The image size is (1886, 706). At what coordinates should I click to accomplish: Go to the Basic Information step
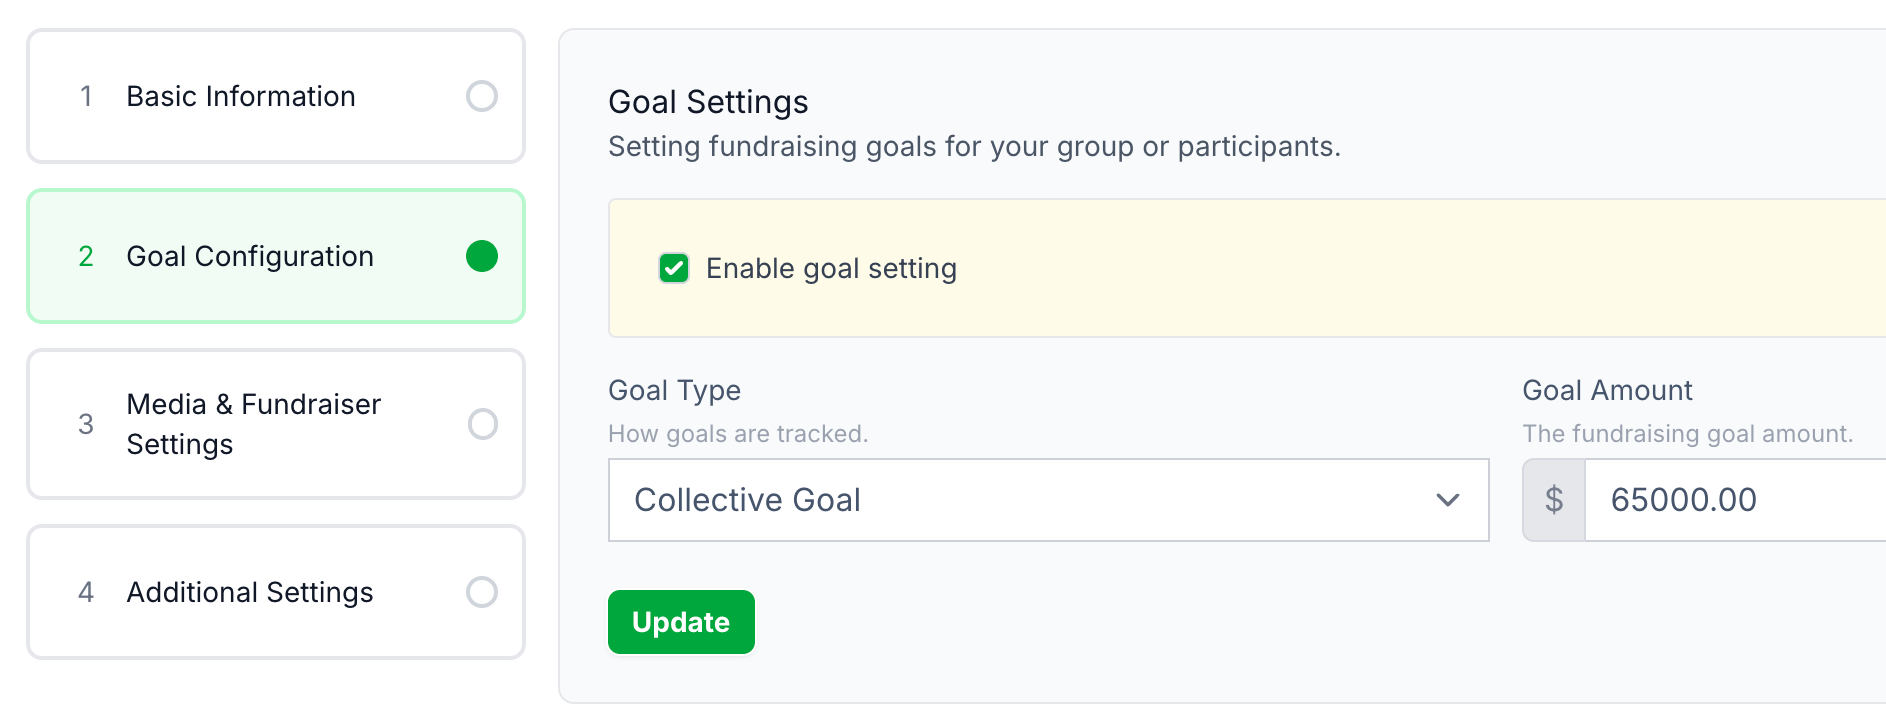coord(241,96)
